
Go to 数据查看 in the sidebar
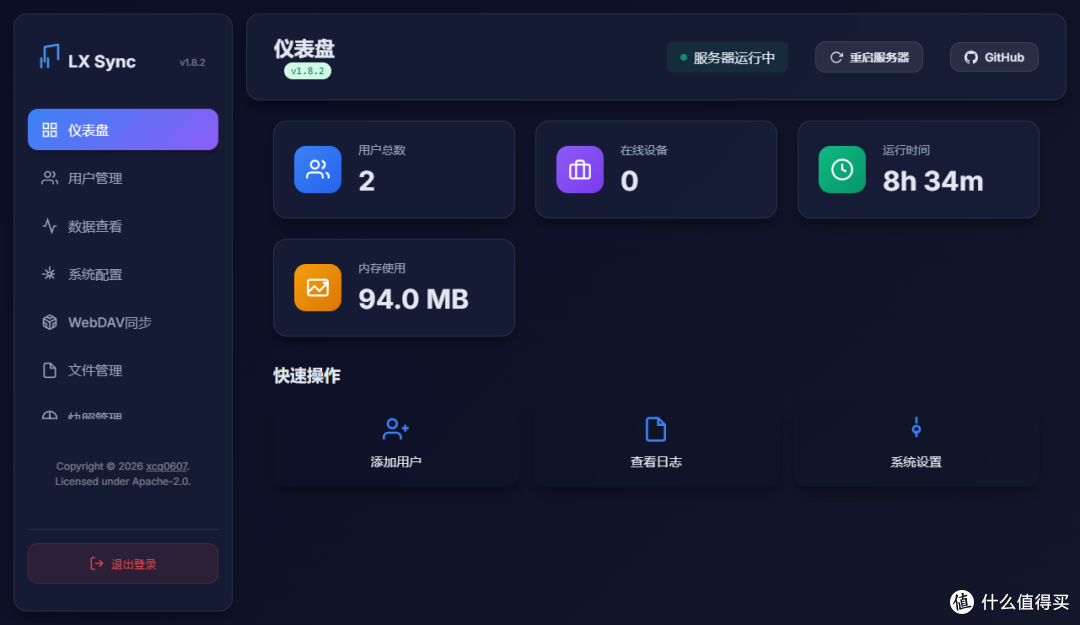point(123,226)
